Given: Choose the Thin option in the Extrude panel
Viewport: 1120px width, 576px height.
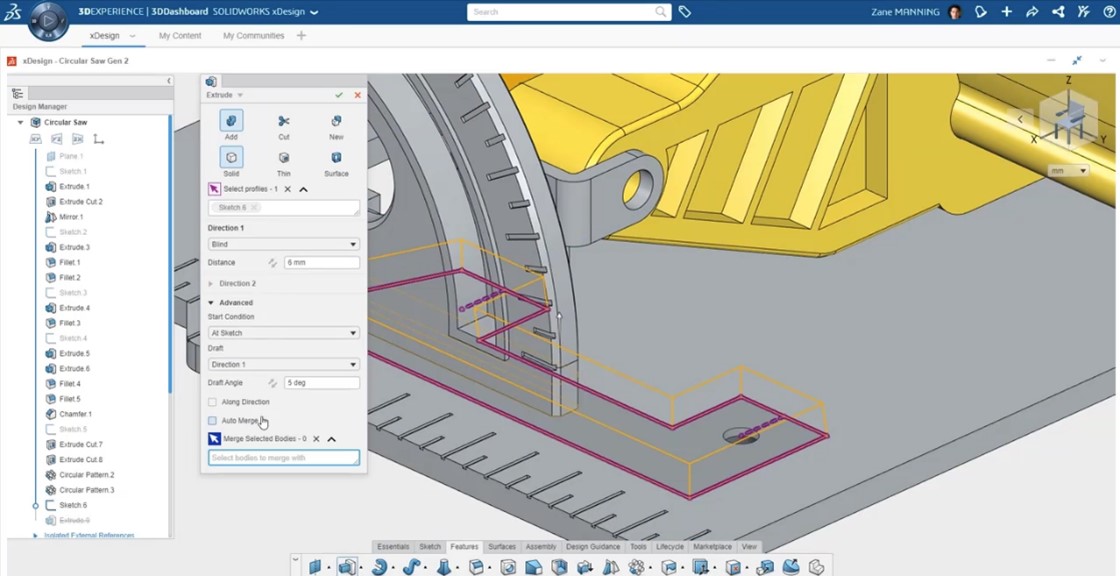Looking at the screenshot, I should (x=284, y=158).
